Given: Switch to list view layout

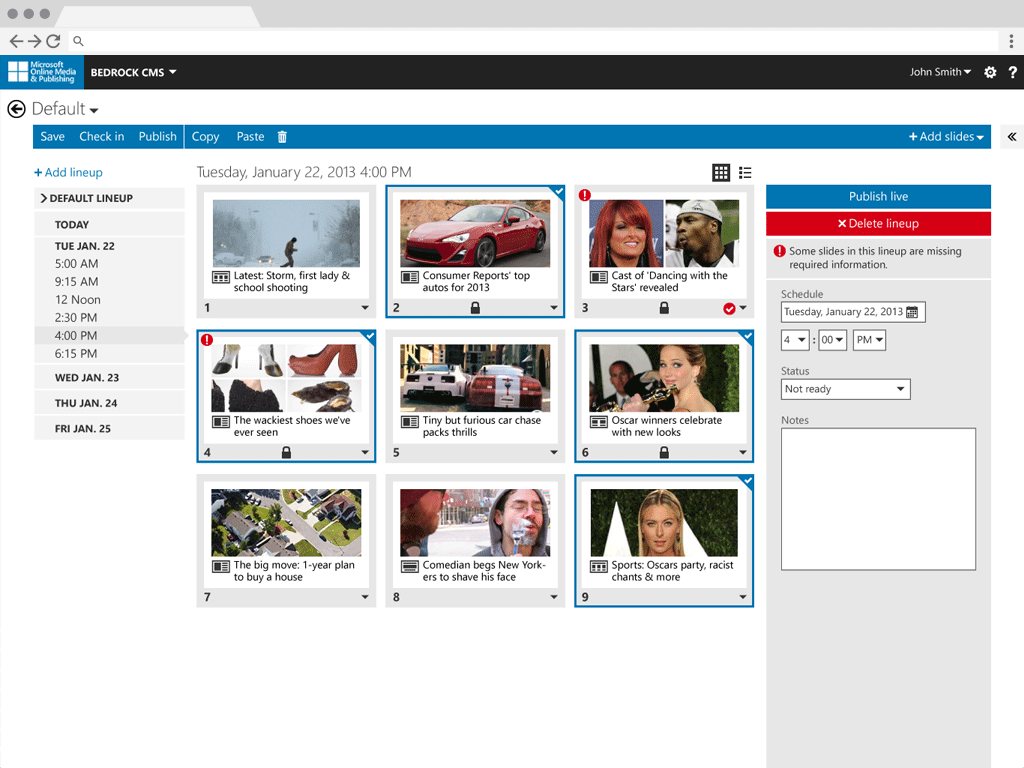Looking at the screenshot, I should click(x=745, y=173).
